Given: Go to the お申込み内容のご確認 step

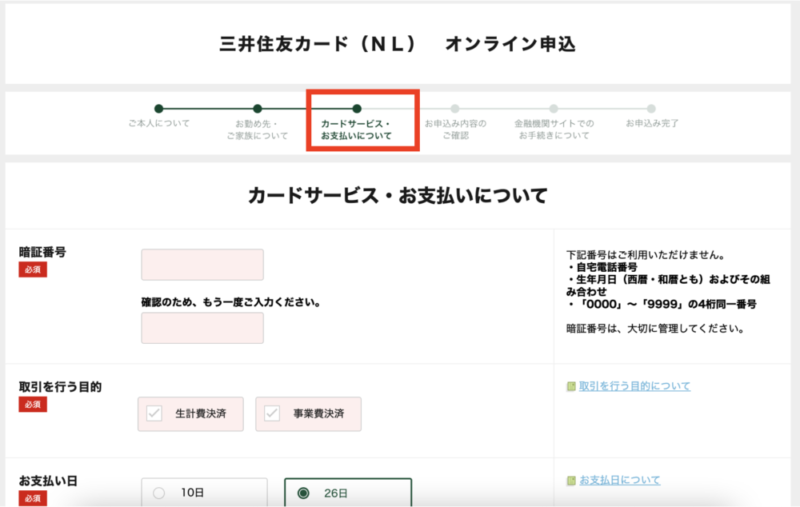Looking at the screenshot, I should (x=455, y=123).
